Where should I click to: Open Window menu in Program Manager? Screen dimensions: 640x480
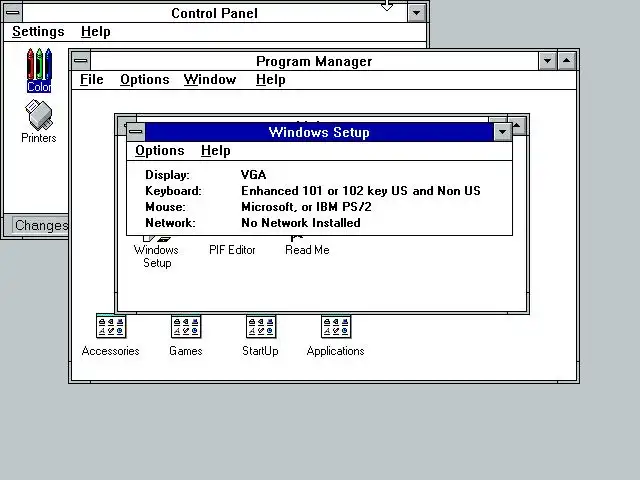coord(210,80)
